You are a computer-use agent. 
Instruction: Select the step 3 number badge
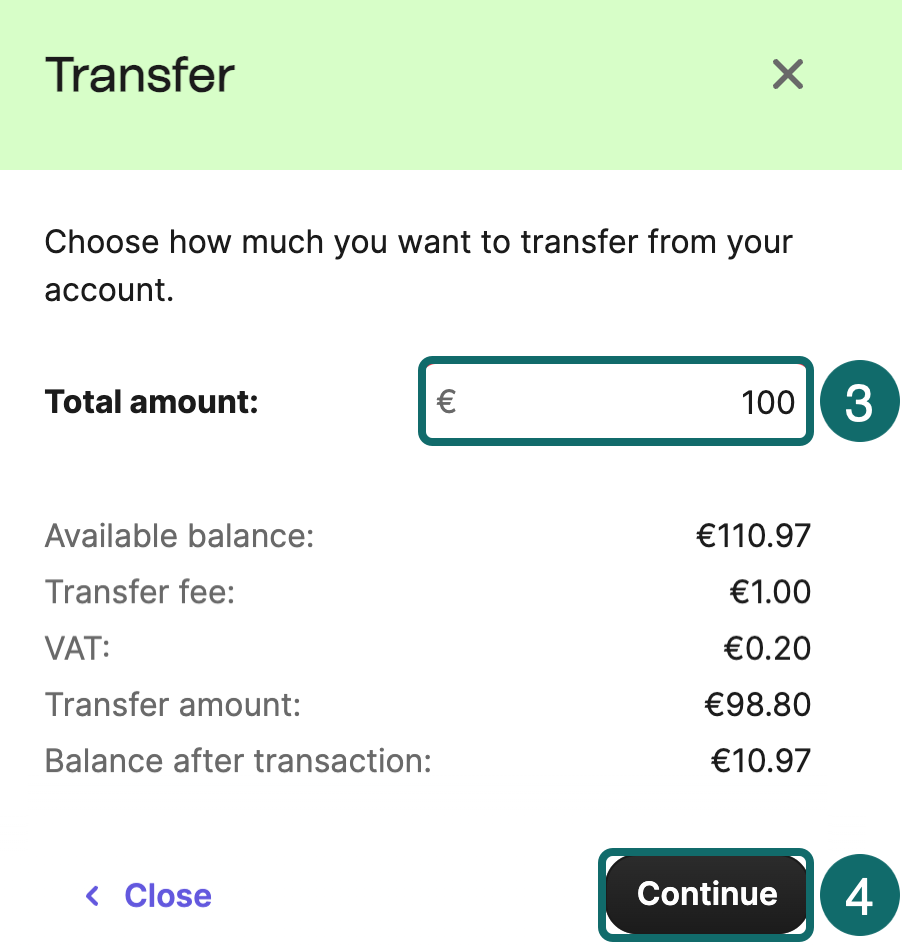[x=860, y=402]
